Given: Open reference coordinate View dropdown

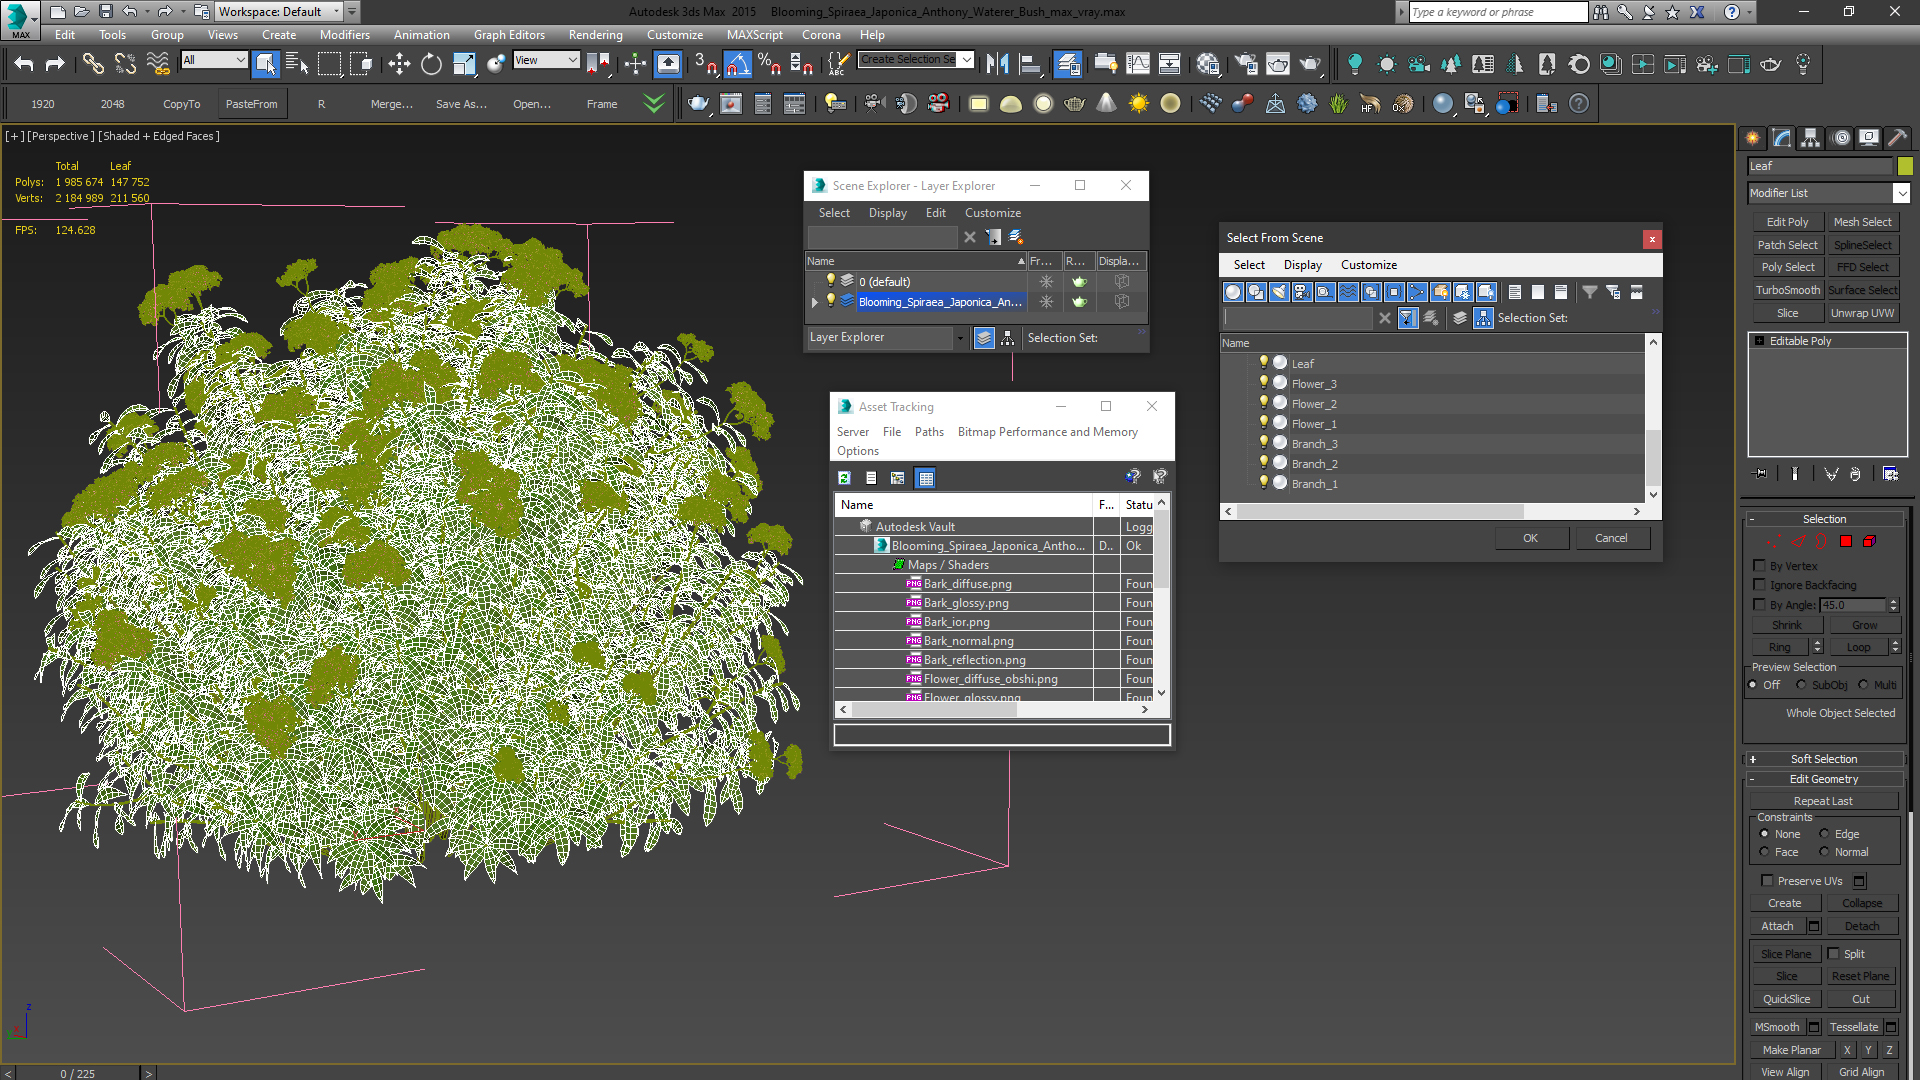Looking at the screenshot, I should click(546, 60).
